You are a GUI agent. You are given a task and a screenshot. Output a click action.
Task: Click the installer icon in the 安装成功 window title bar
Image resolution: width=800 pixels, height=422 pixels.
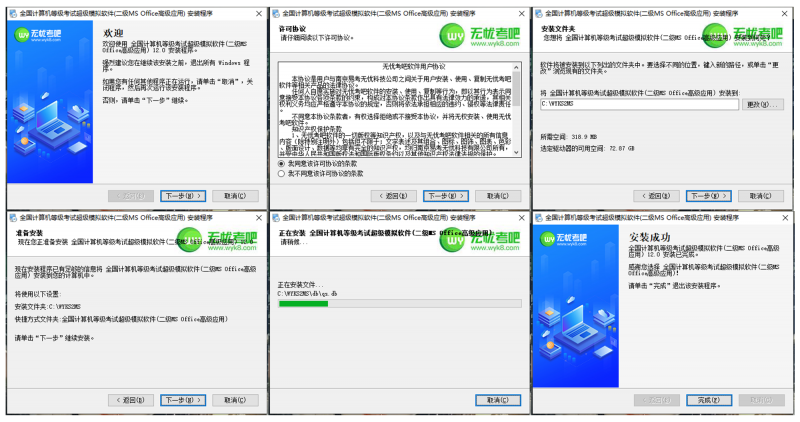click(538, 218)
